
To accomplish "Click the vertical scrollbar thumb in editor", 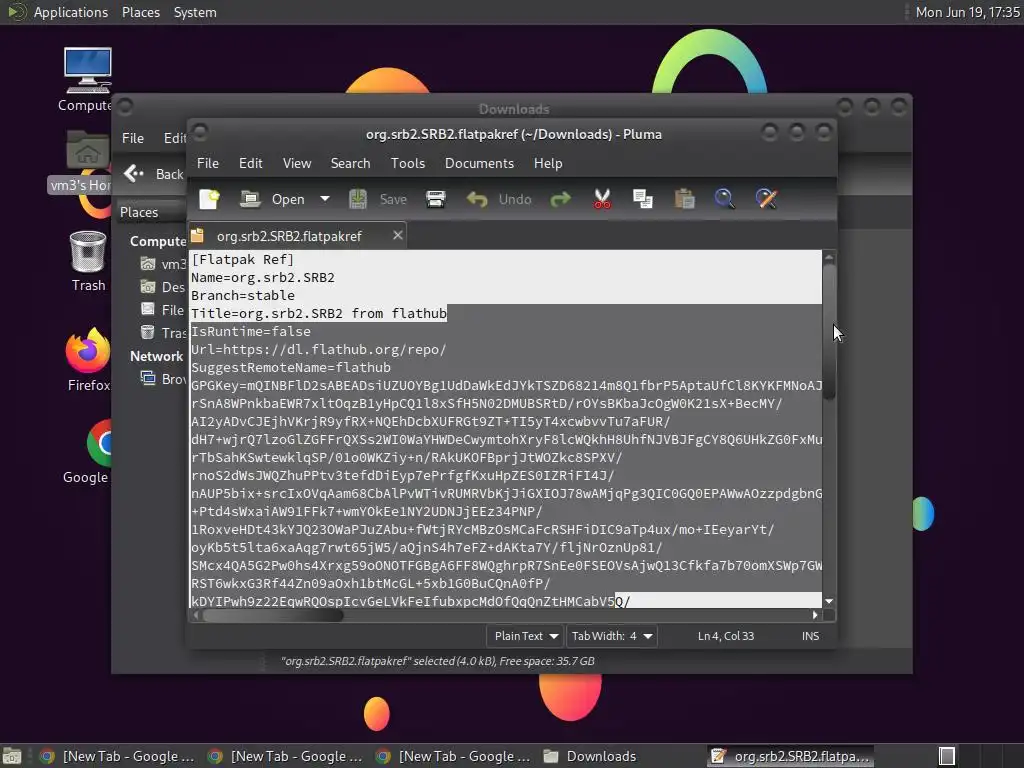I will tap(829, 330).
